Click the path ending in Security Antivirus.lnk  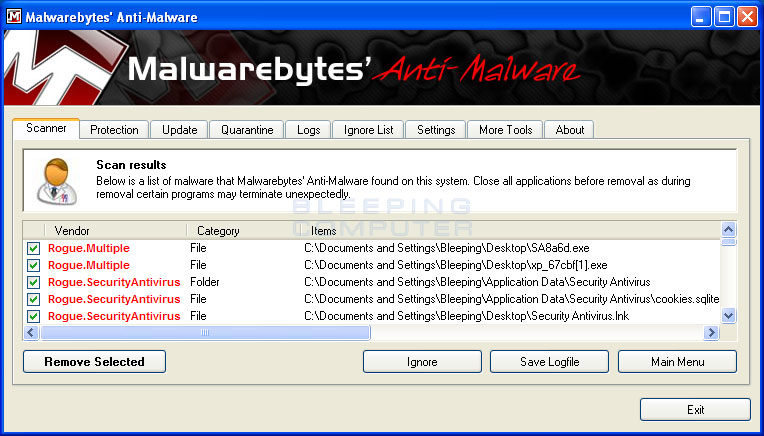tap(467, 317)
